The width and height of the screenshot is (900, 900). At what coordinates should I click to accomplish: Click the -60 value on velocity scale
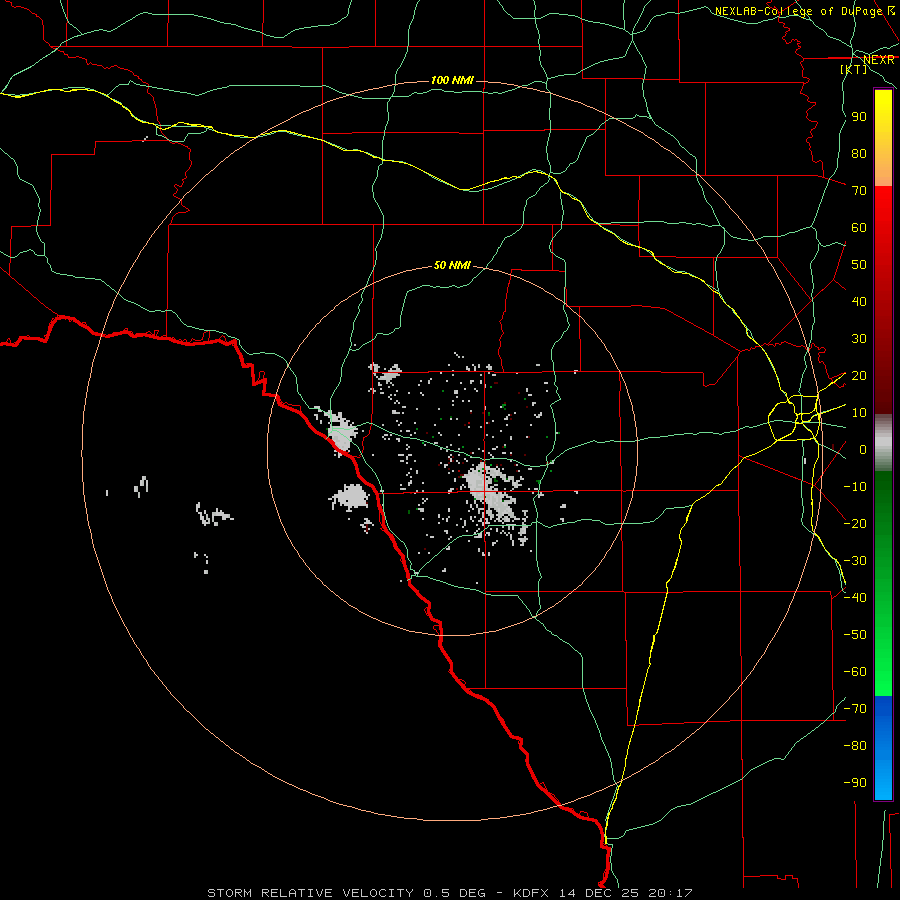coord(855,672)
